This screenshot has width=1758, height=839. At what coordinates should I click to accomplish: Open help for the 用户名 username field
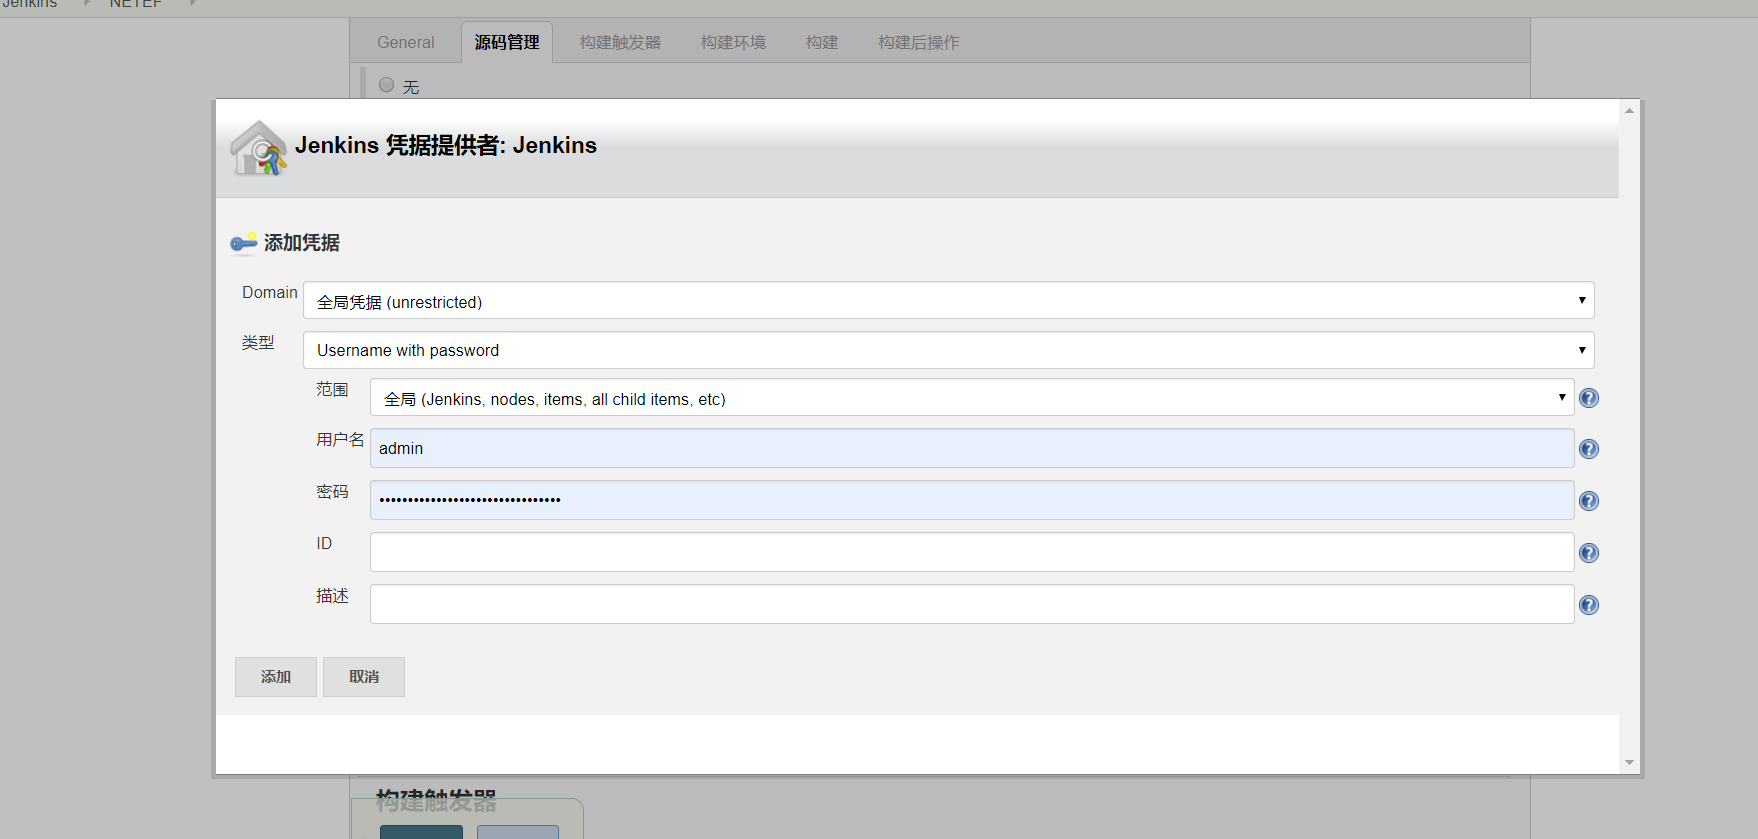coord(1589,449)
